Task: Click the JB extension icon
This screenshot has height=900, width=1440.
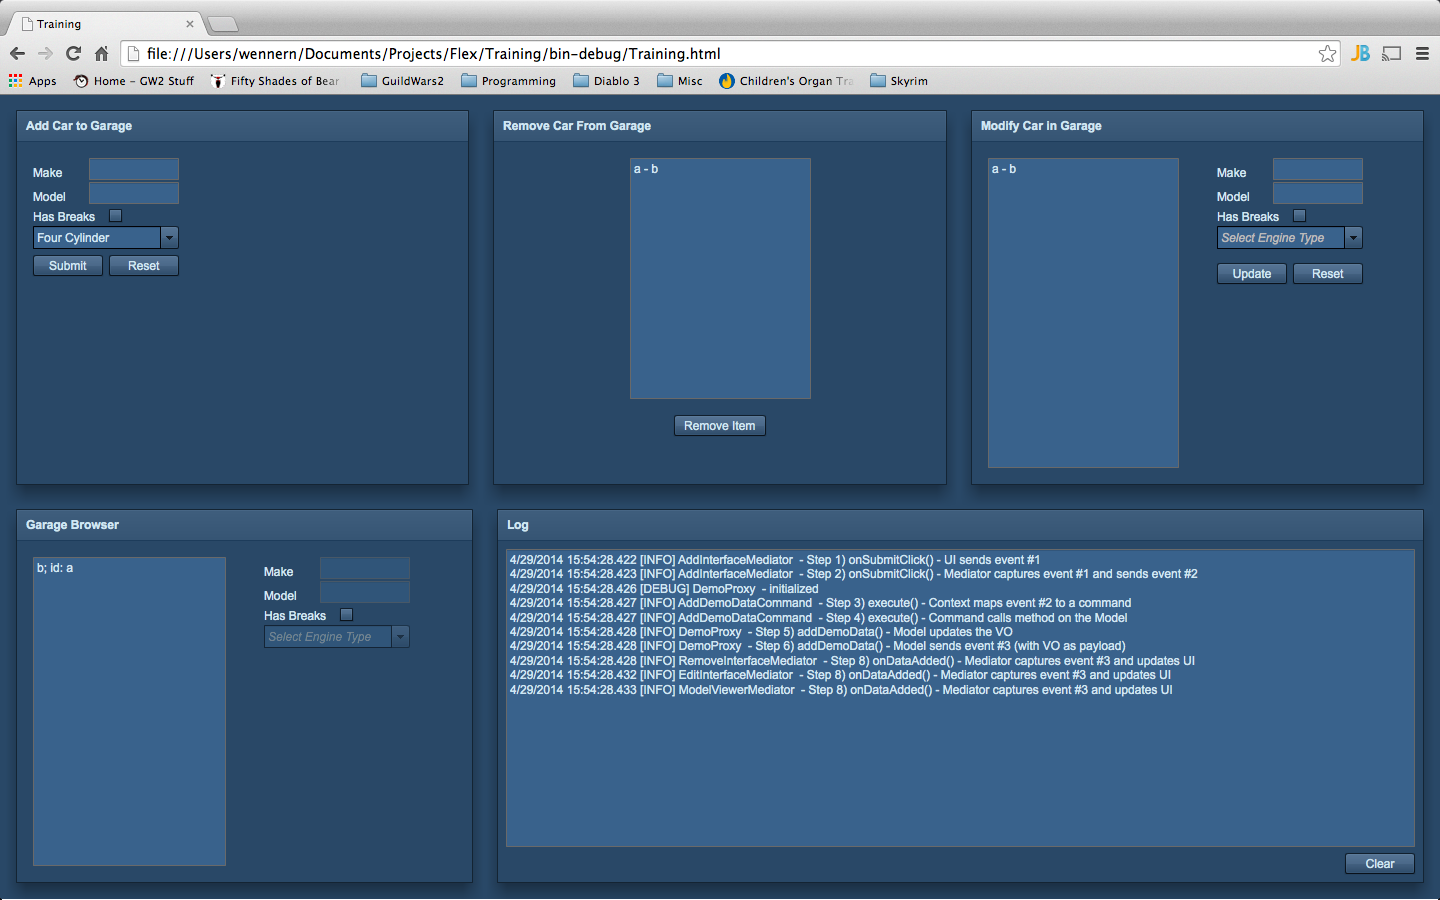Action: click(1360, 54)
